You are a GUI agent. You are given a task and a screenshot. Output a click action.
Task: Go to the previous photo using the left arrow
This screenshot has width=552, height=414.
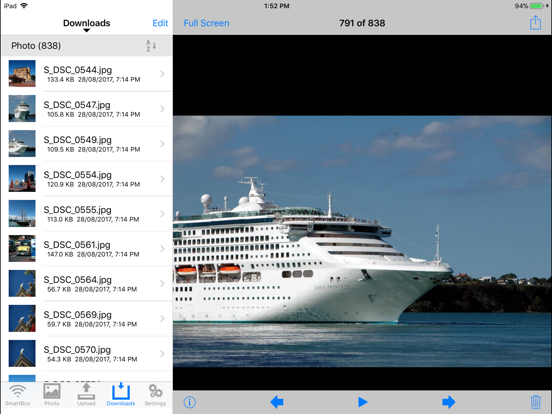point(277,402)
